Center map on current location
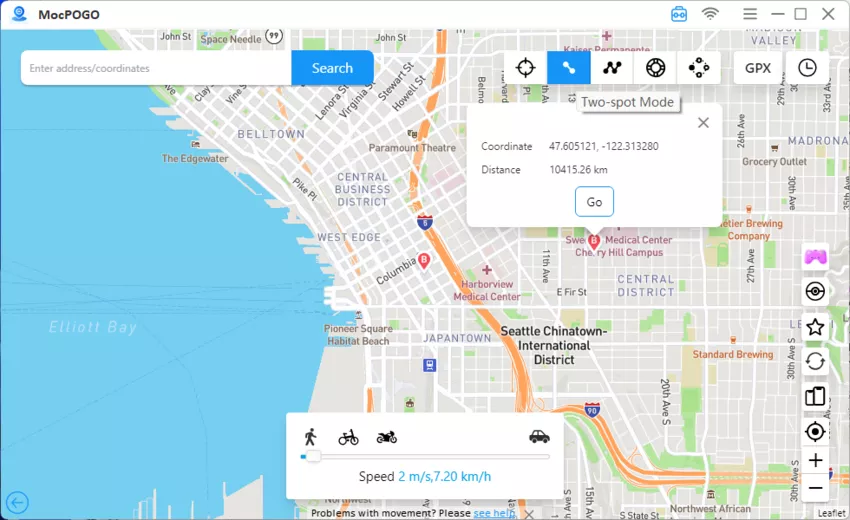Screen dimensions: 850x520 [815, 431]
